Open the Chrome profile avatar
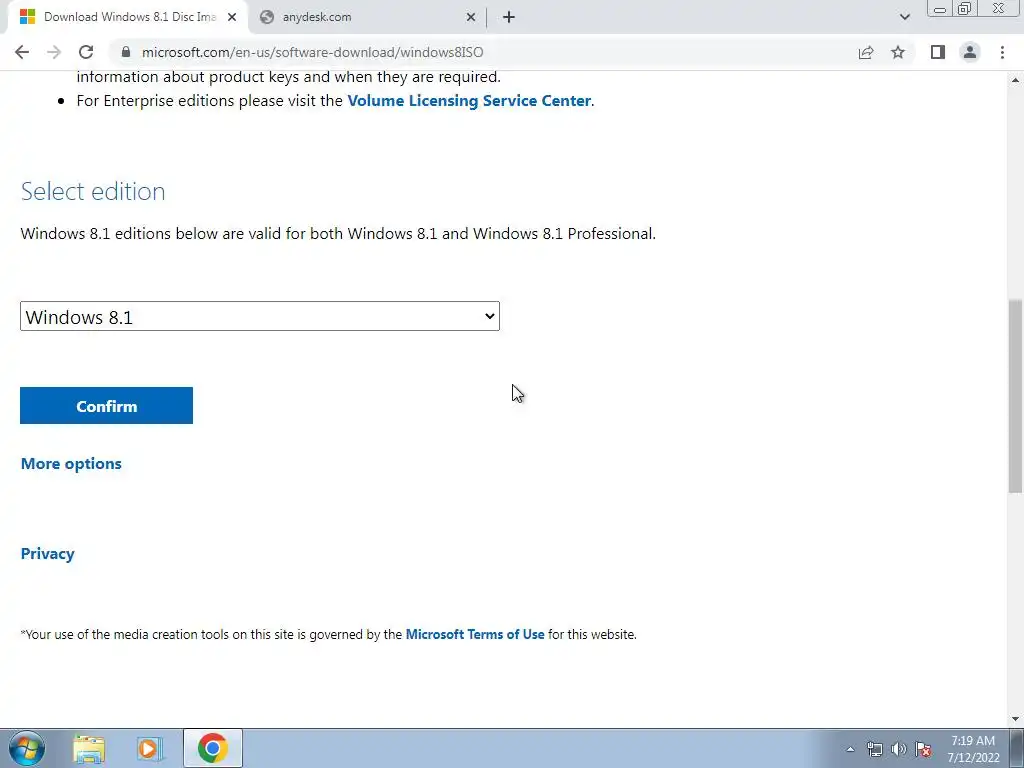Viewport: 1024px width, 768px height. [970, 52]
